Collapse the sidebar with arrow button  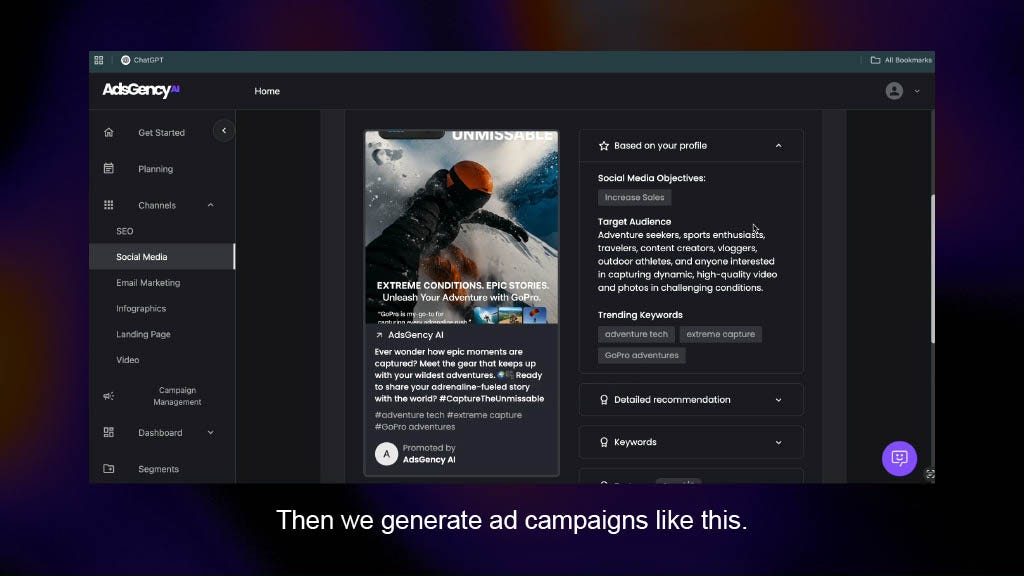224,130
